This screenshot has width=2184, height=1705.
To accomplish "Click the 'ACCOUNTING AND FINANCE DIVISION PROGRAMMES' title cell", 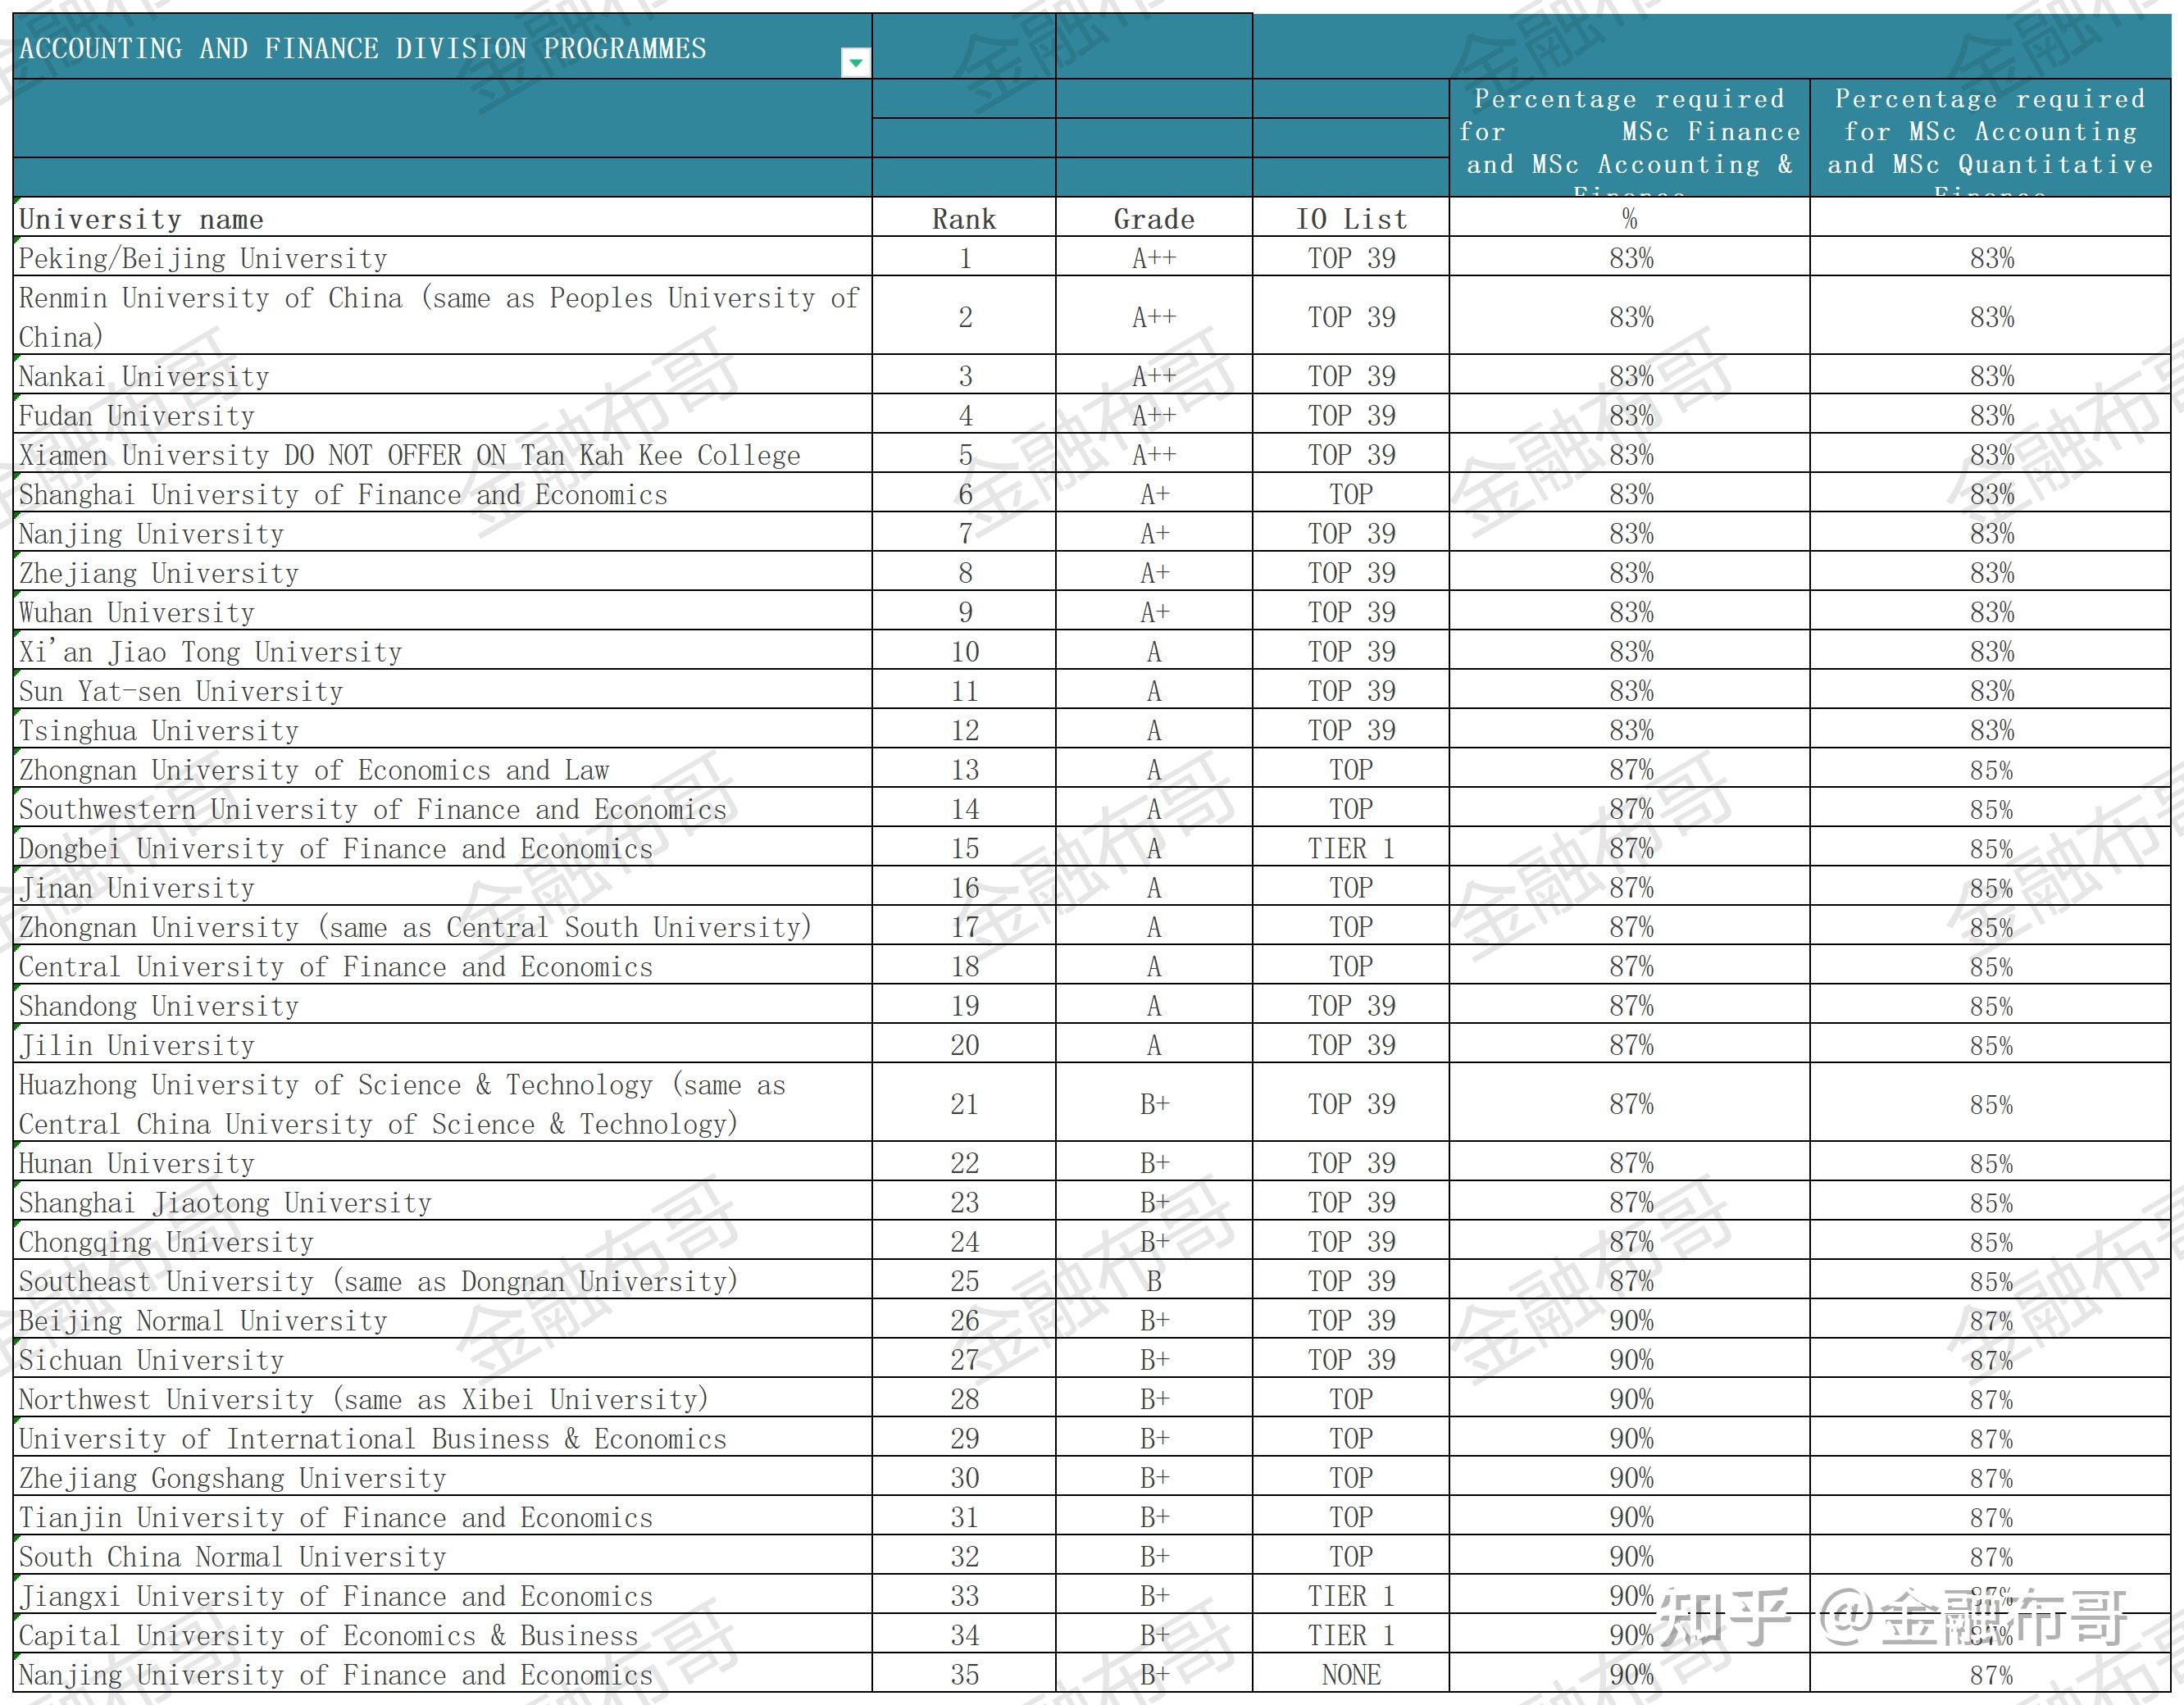I will pyautogui.click(x=362, y=48).
